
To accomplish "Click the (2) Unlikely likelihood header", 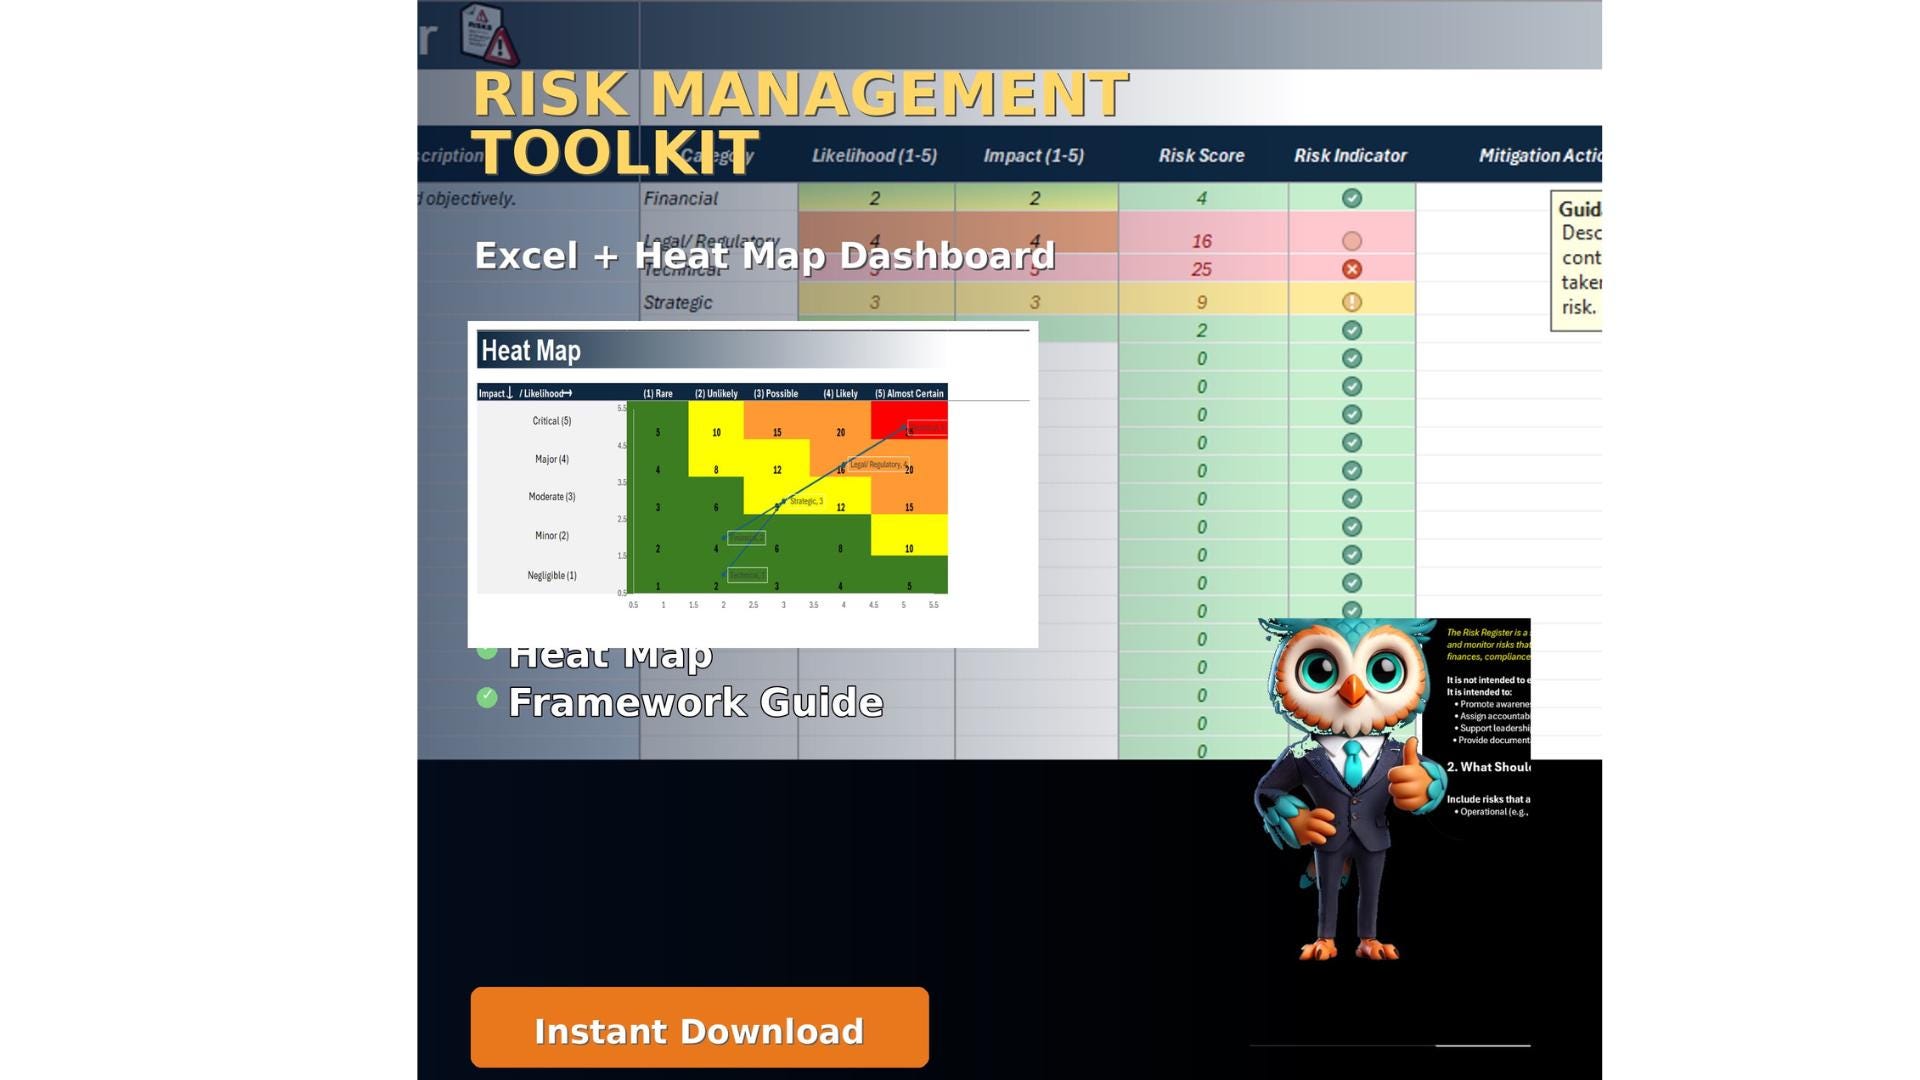I will [x=716, y=393].
